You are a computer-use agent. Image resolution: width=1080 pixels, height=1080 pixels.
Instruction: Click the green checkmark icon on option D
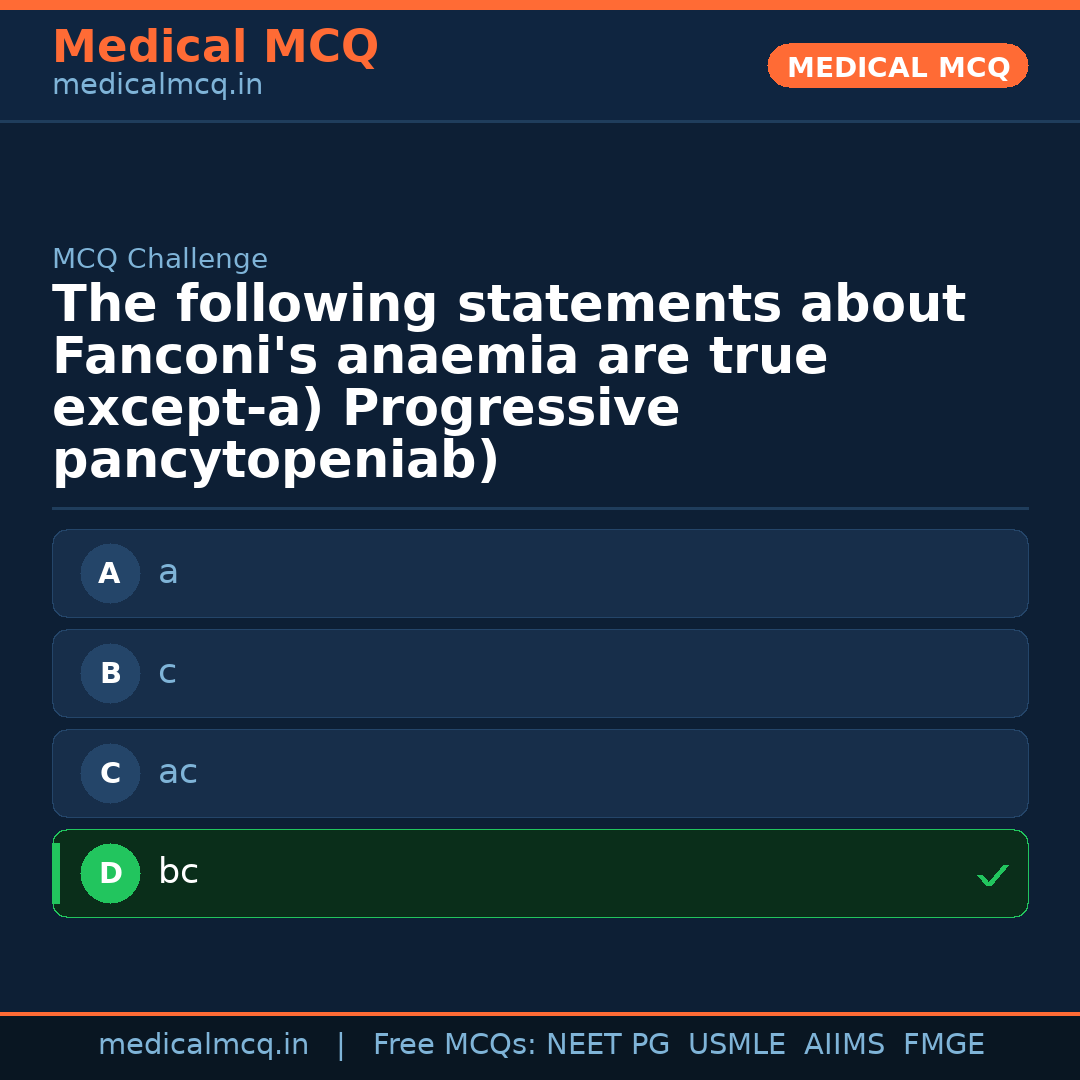[992, 875]
